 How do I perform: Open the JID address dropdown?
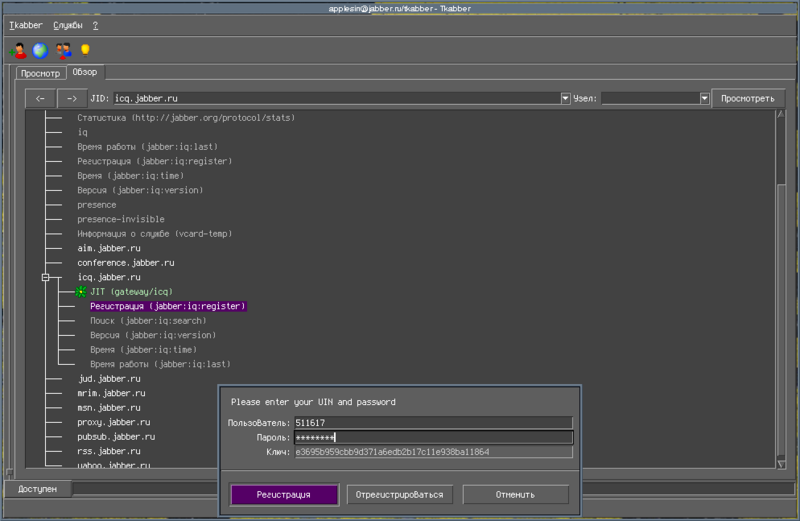tap(566, 99)
